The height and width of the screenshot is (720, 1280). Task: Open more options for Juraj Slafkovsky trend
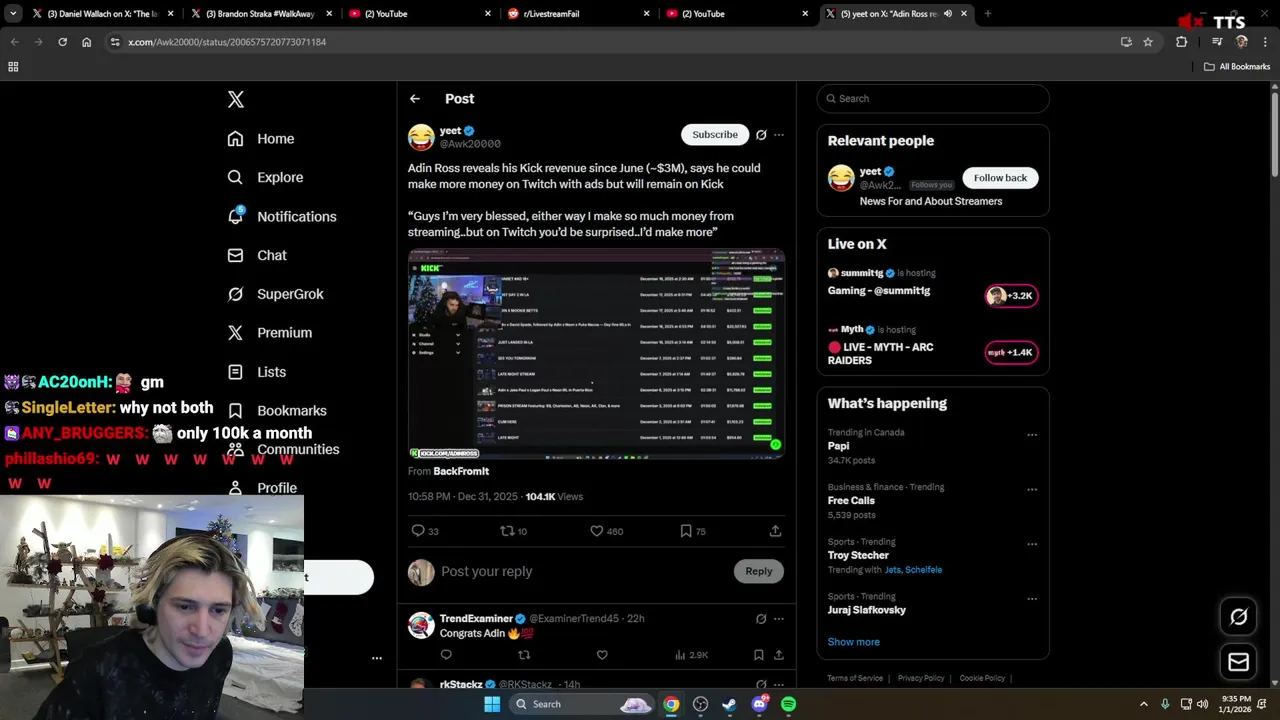(x=1032, y=598)
